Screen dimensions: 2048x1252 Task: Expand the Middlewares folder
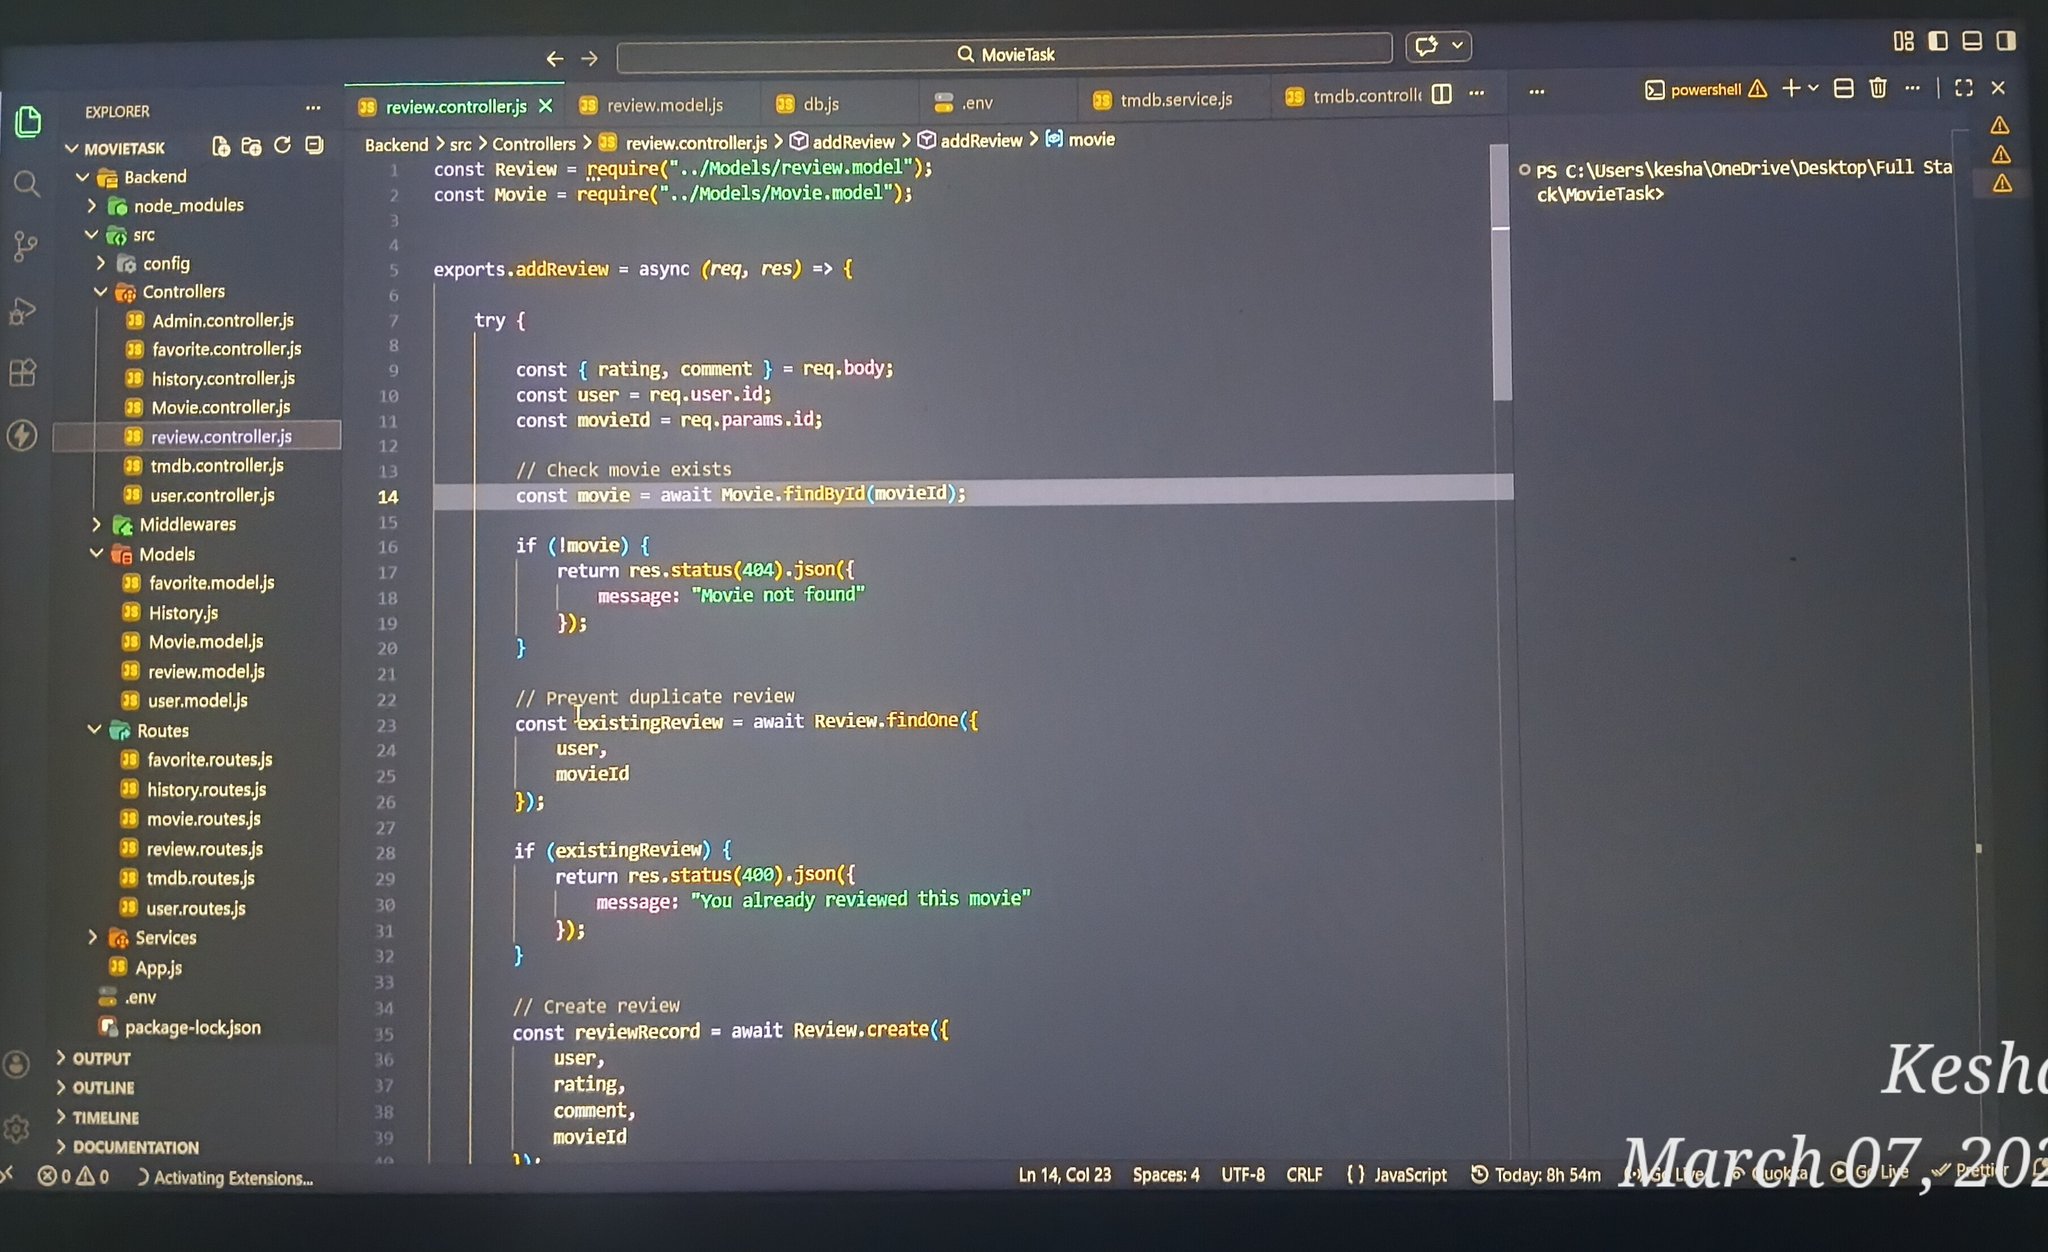point(186,524)
